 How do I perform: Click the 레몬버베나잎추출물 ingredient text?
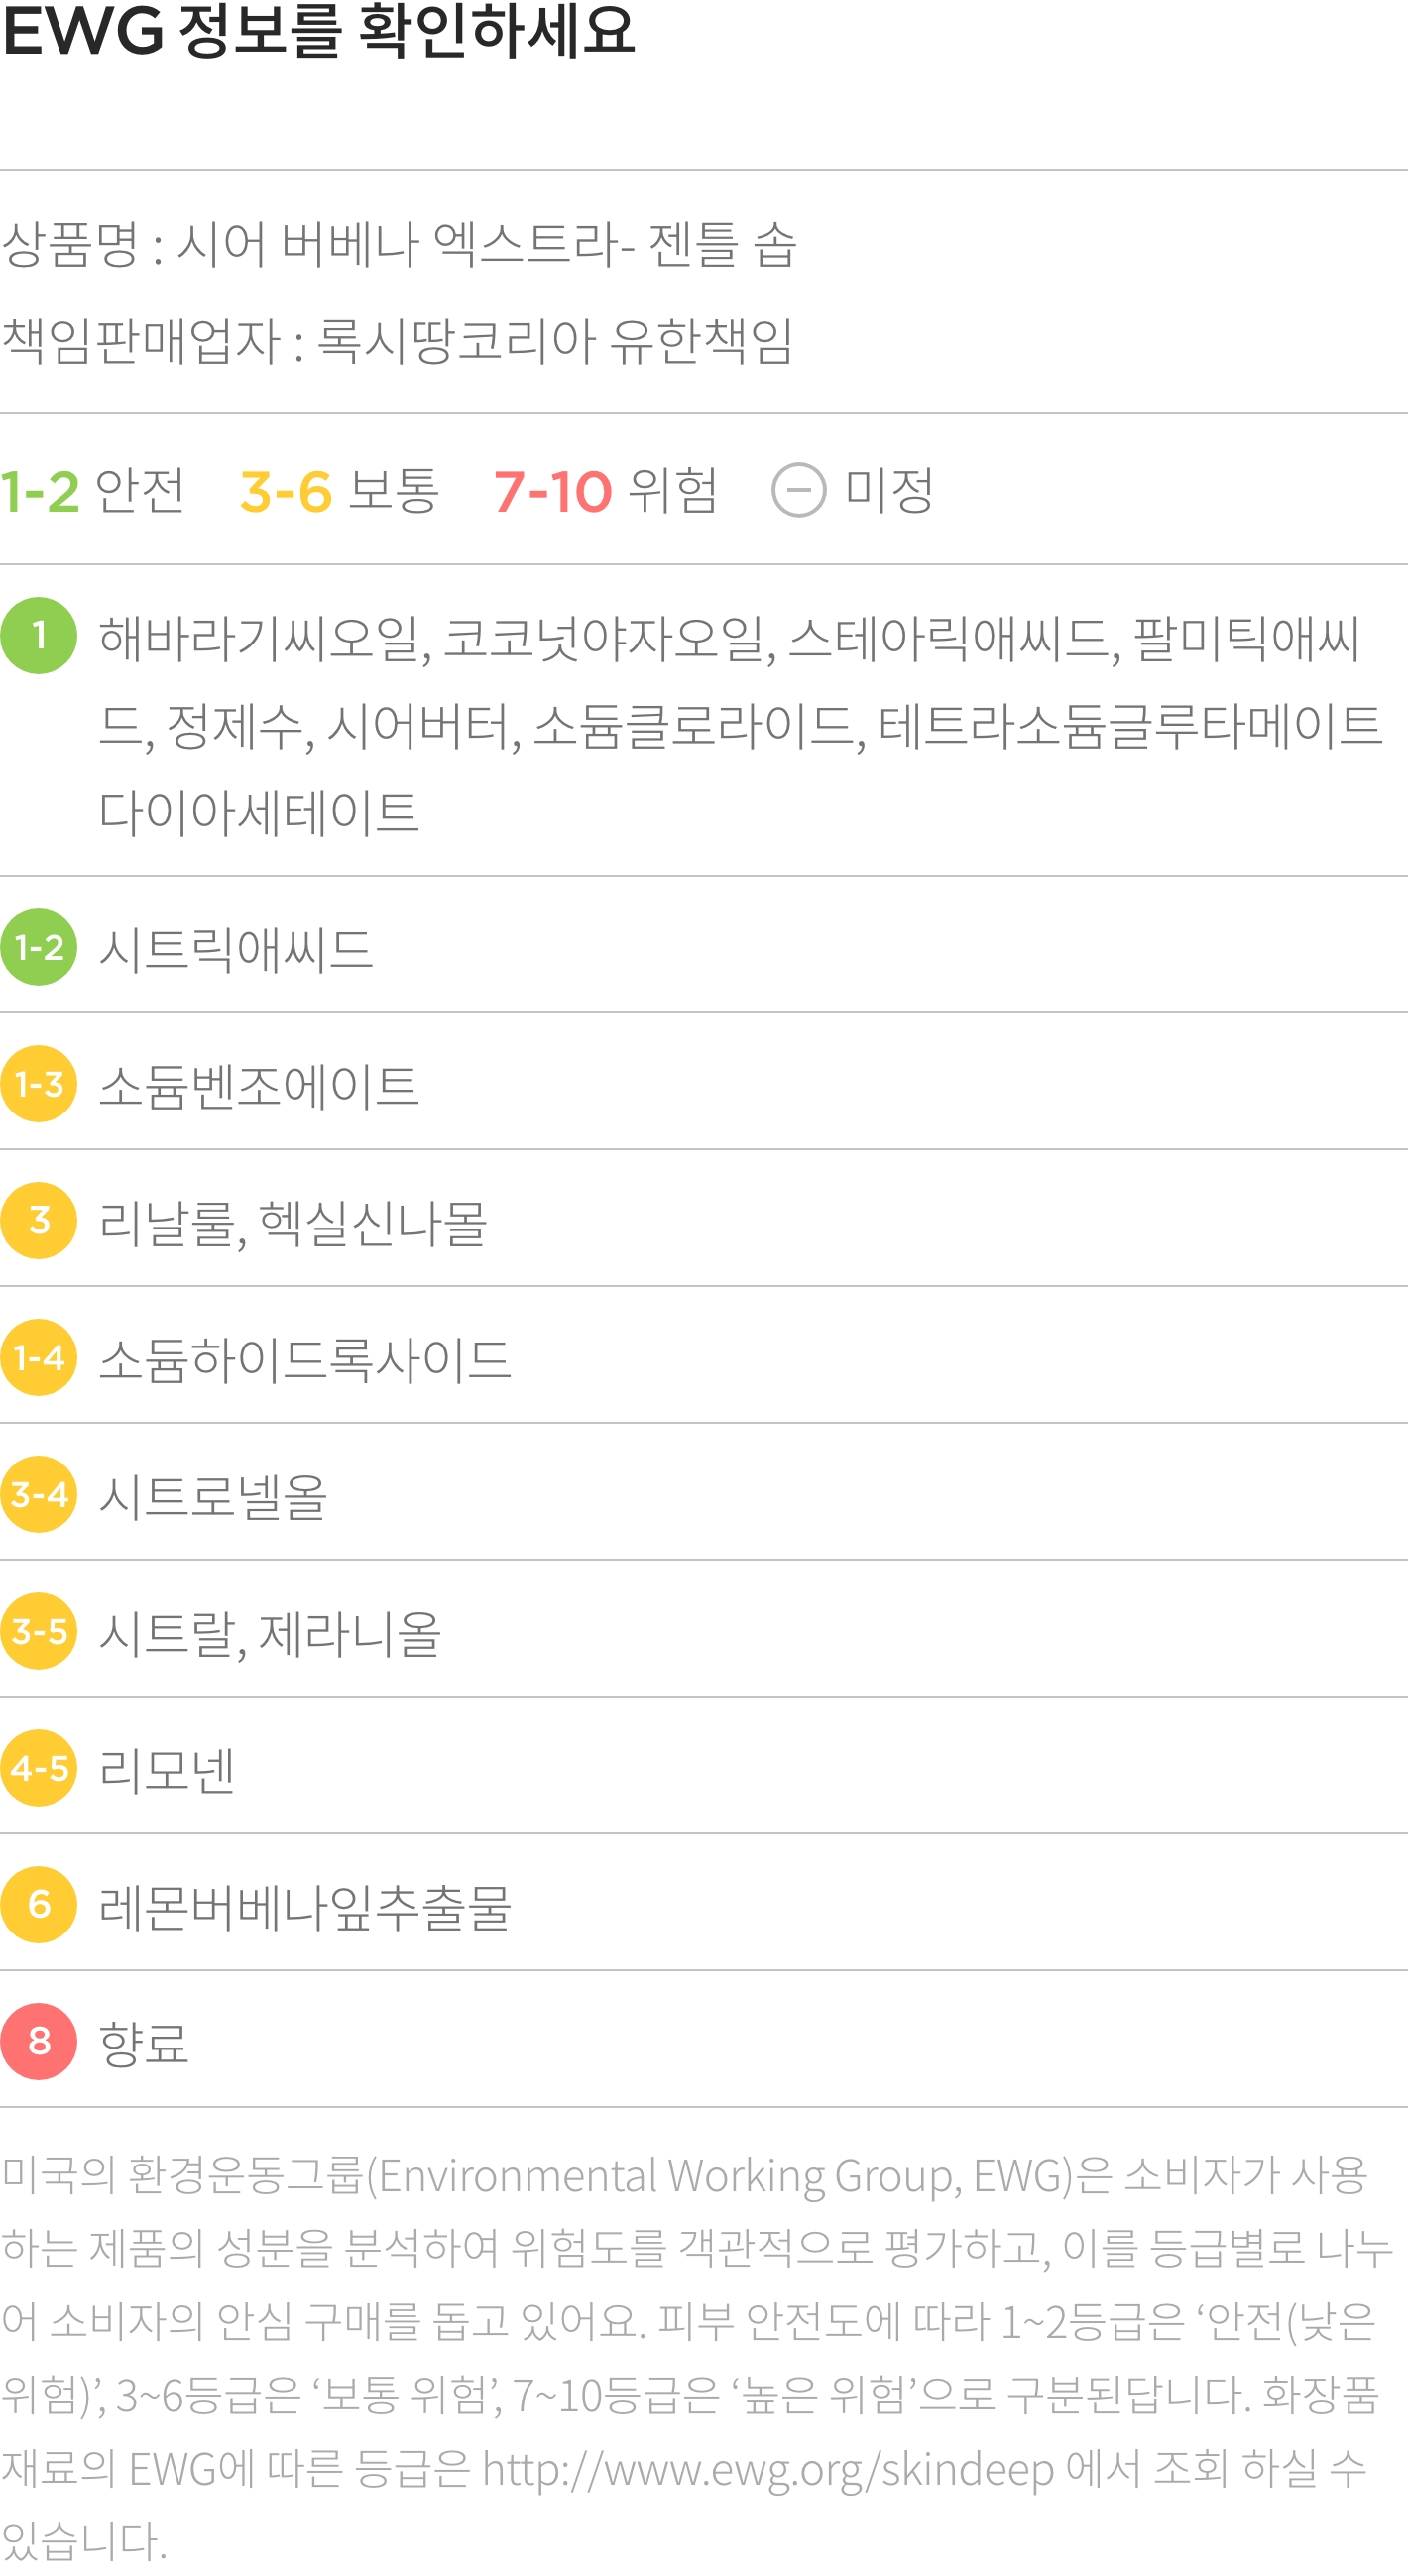(305, 1906)
